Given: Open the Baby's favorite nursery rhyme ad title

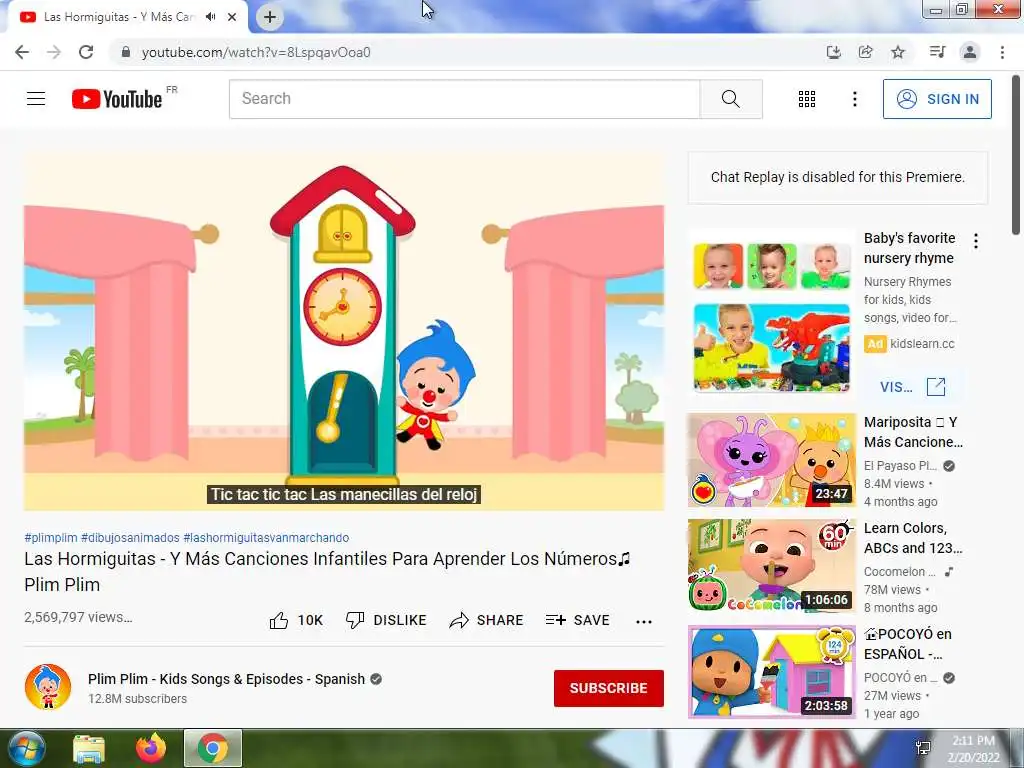Looking at the screenshot, I should coord(909,248).
